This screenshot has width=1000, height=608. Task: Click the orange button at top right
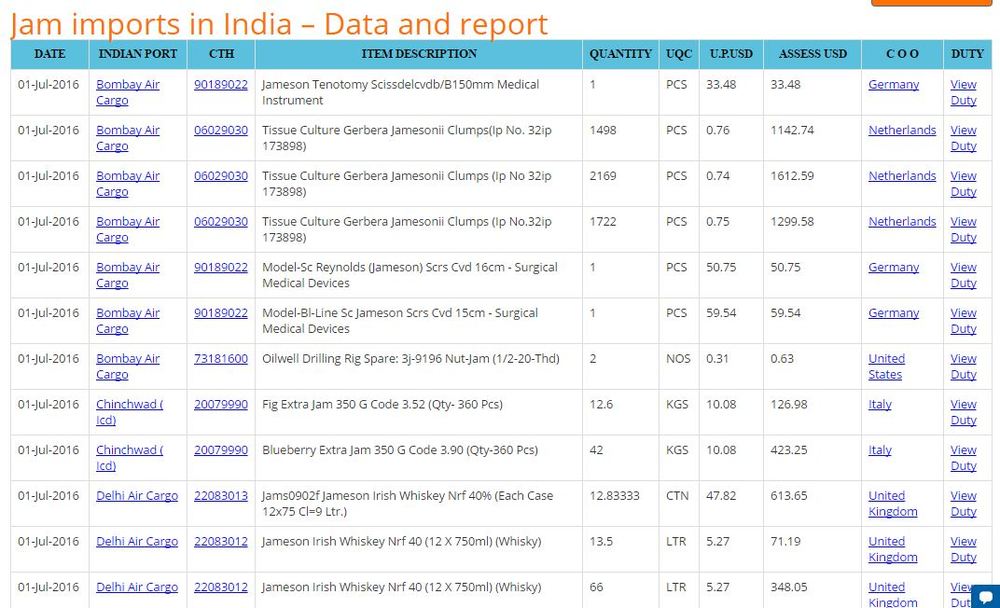[x=931, y=3]
